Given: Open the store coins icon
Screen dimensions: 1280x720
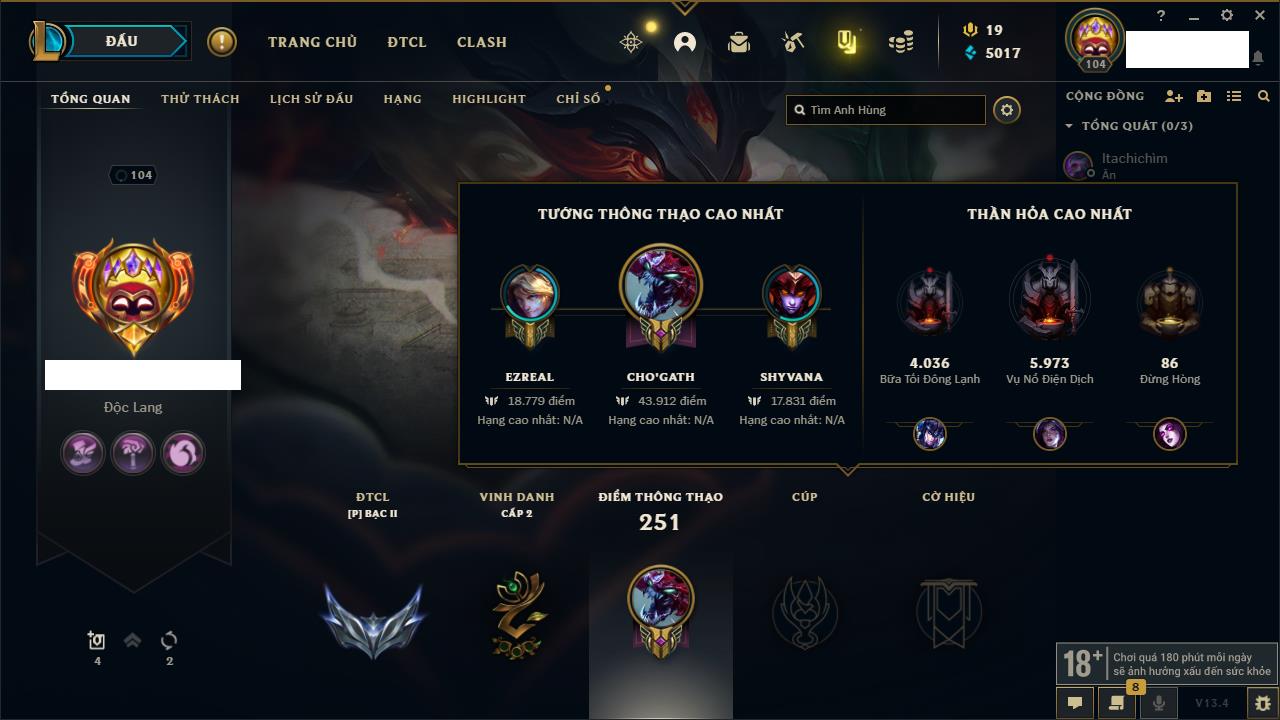Looking at the screenshot, I should pyautogui.click(x=901, y=42).
